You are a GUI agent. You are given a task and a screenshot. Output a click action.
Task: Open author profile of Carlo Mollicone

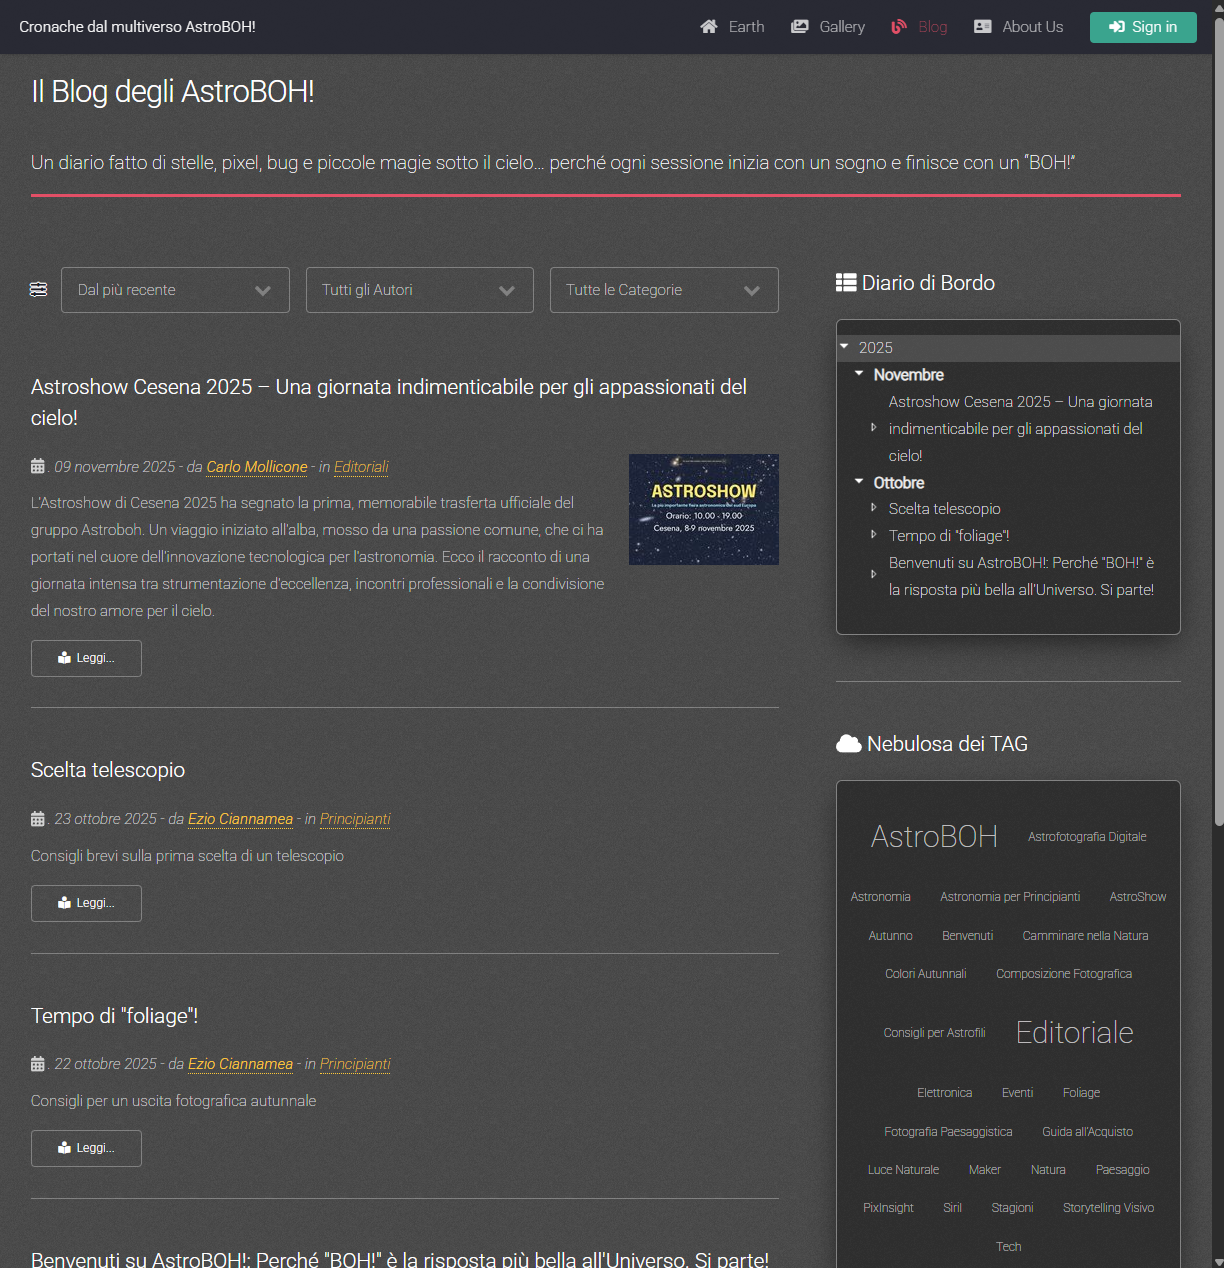[256, 467]
